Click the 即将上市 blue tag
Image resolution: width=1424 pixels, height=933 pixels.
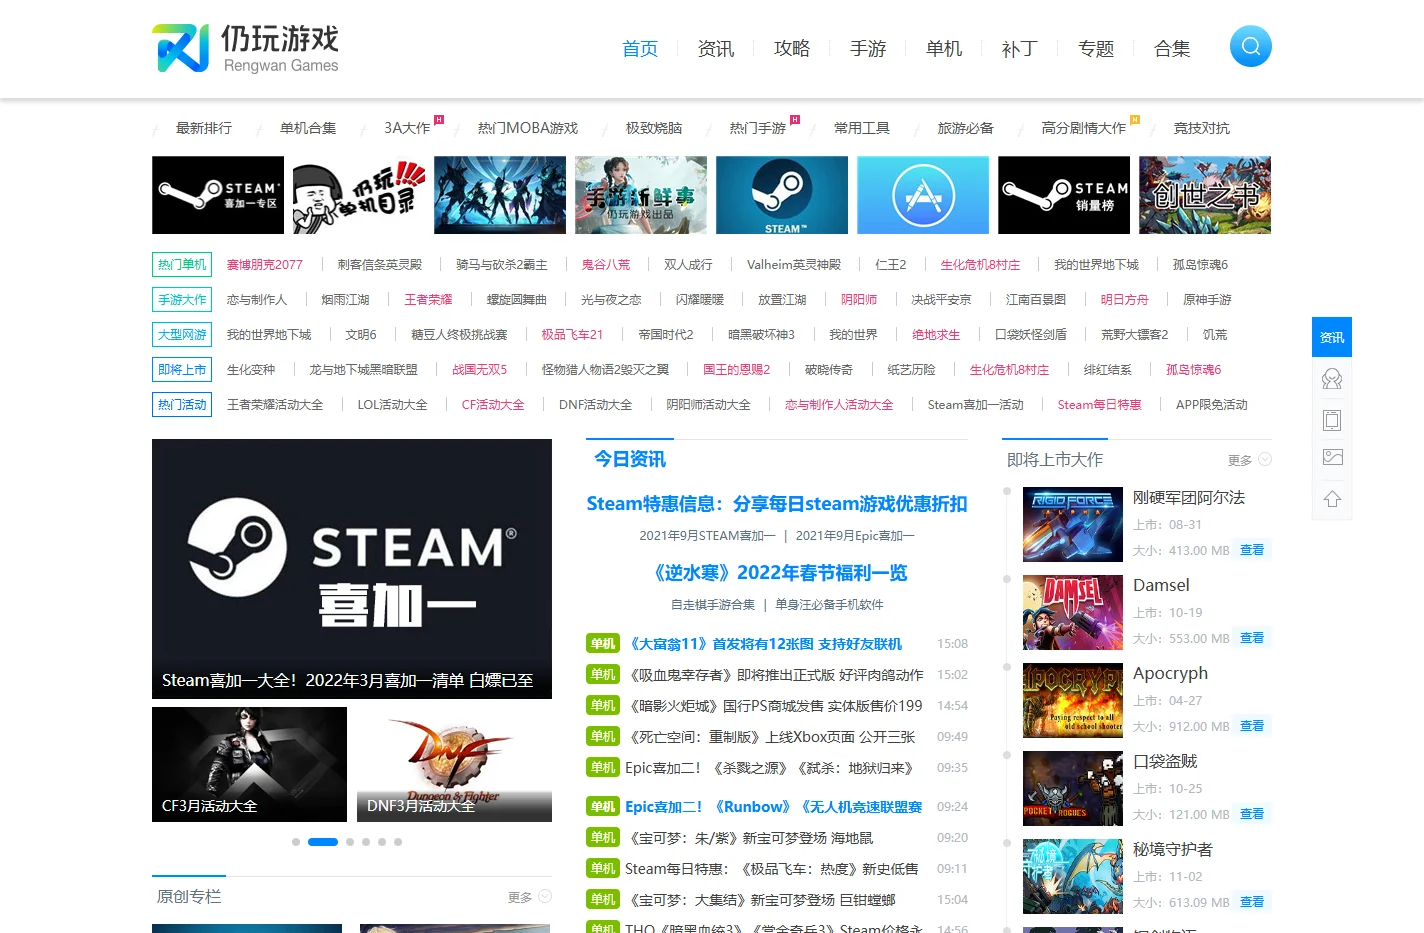pos(182,369)
